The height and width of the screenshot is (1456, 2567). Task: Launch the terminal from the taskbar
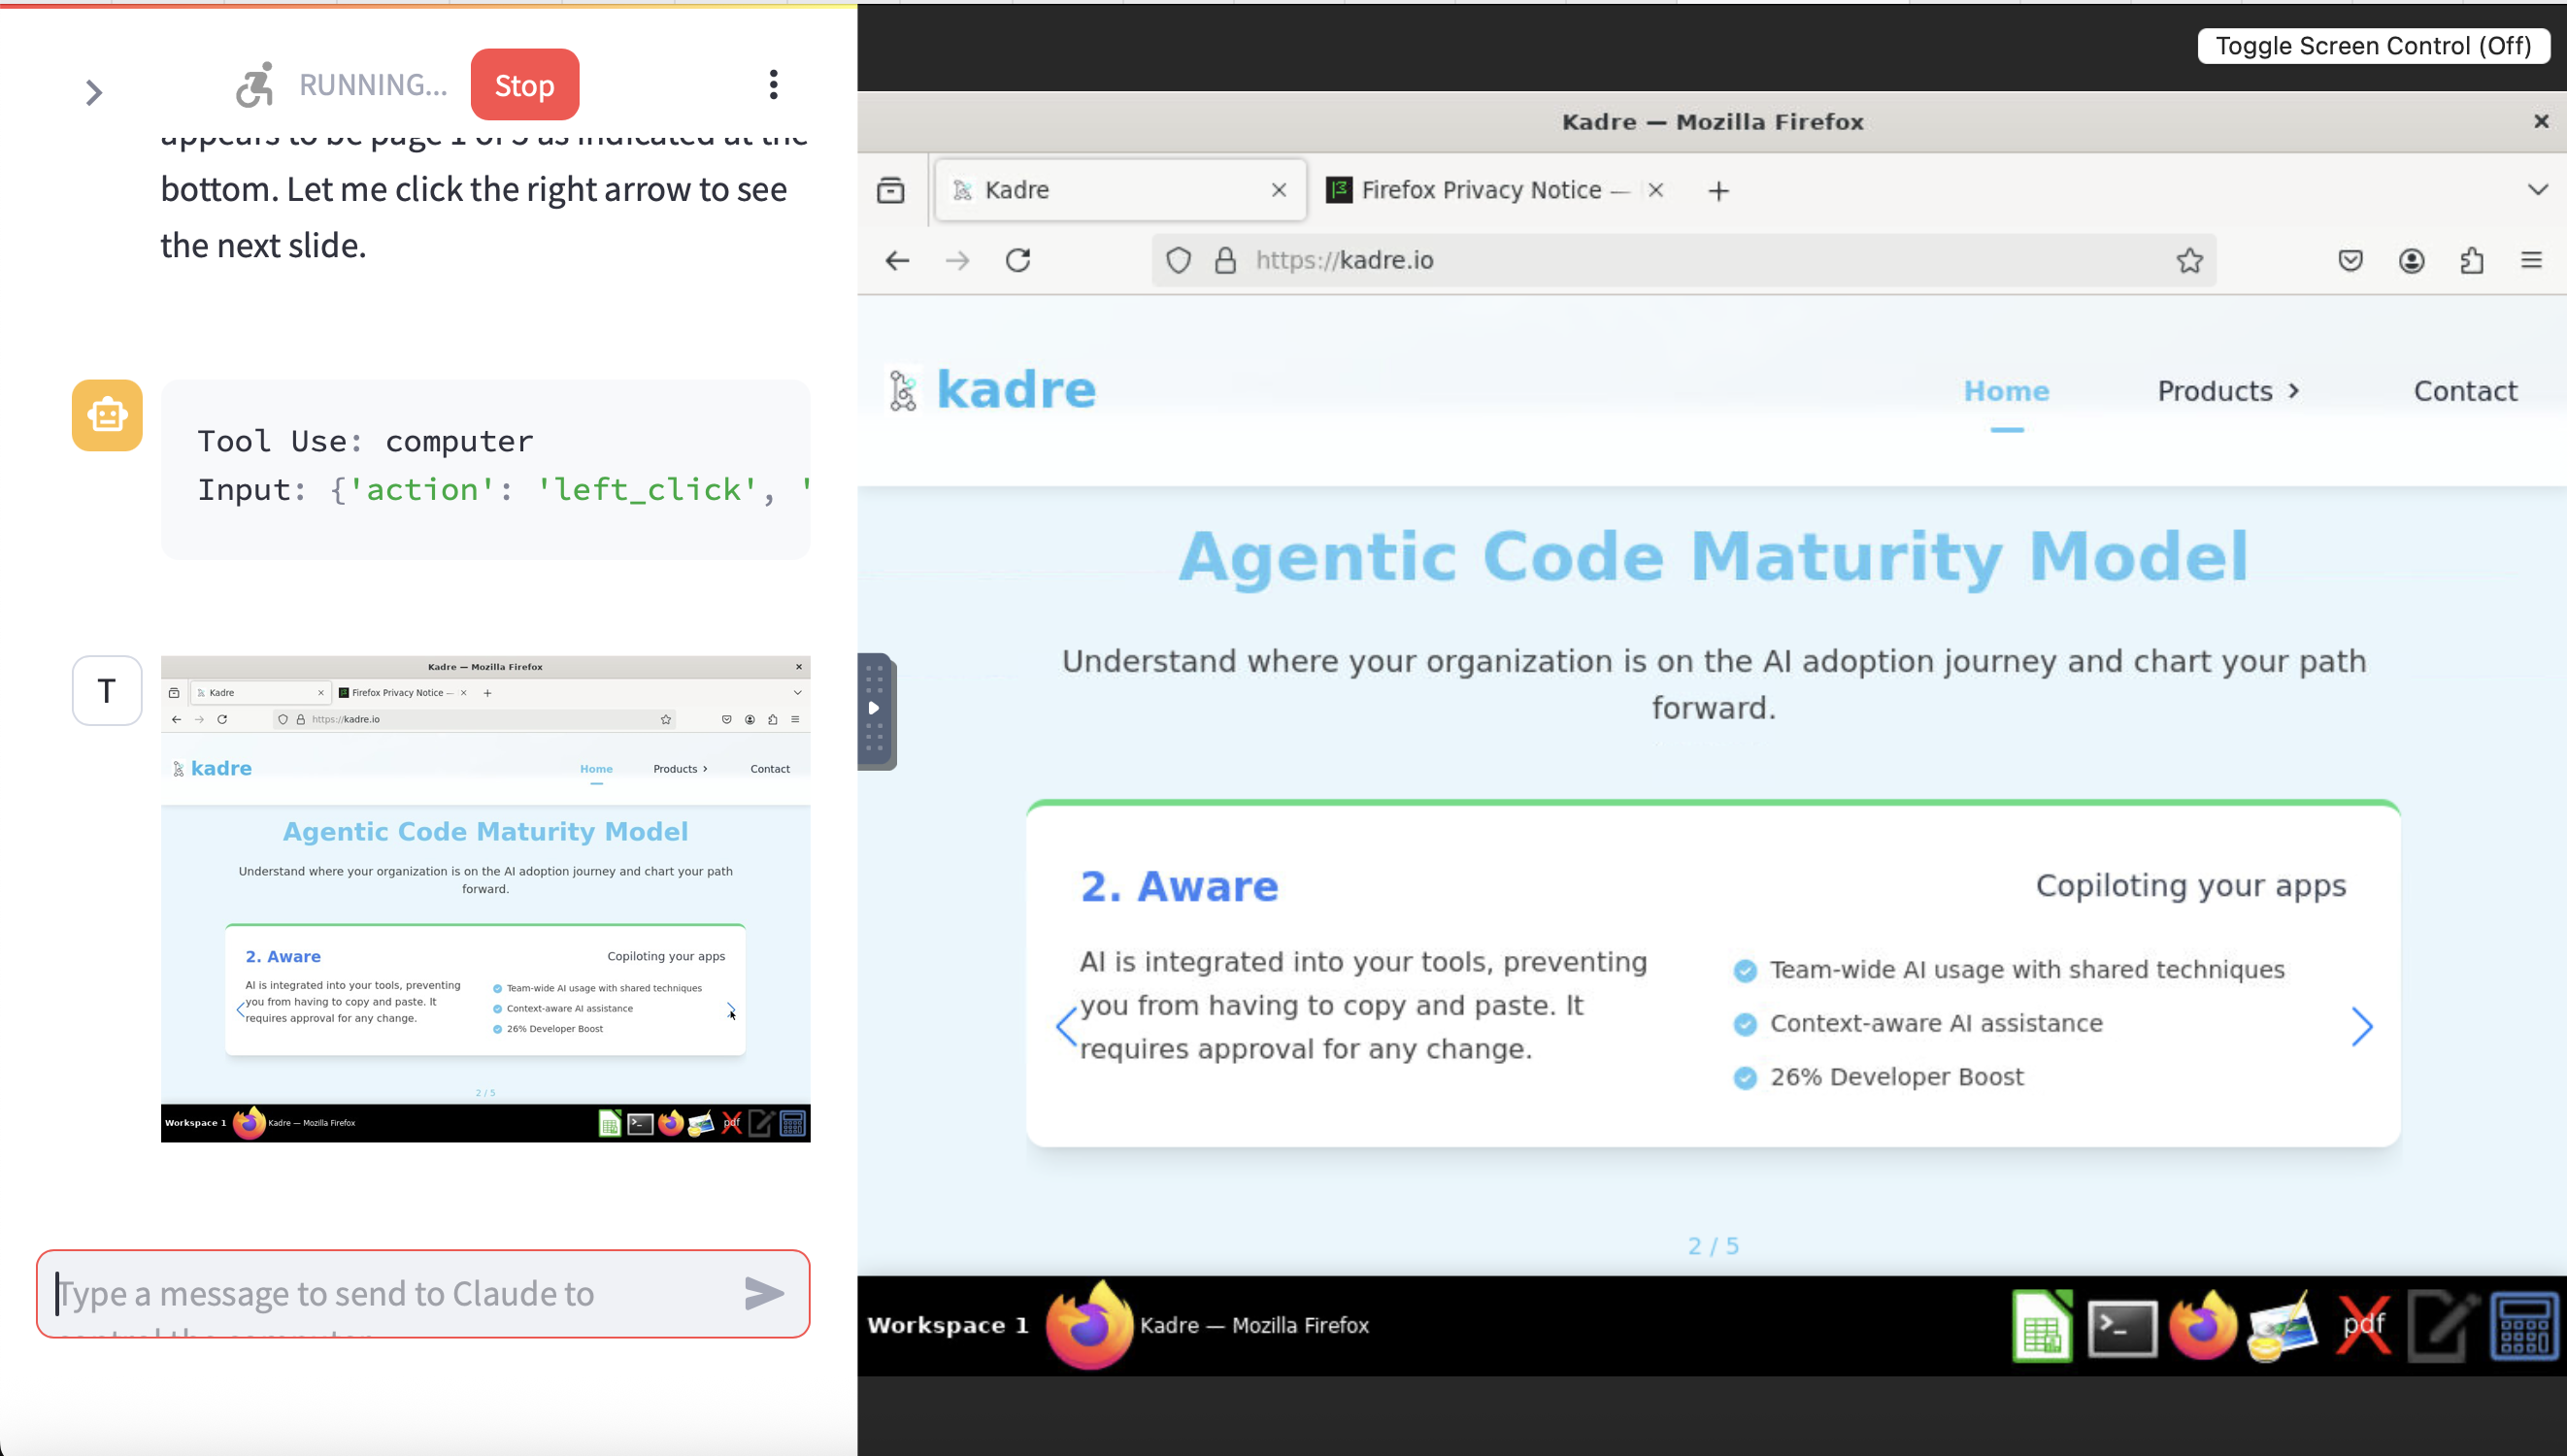coord(2122,1326)
